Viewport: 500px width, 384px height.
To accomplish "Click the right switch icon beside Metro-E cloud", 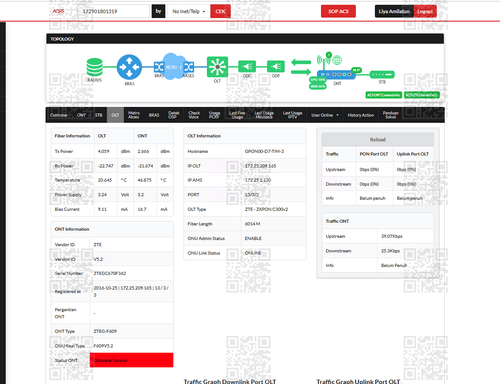I will [189, 67].
